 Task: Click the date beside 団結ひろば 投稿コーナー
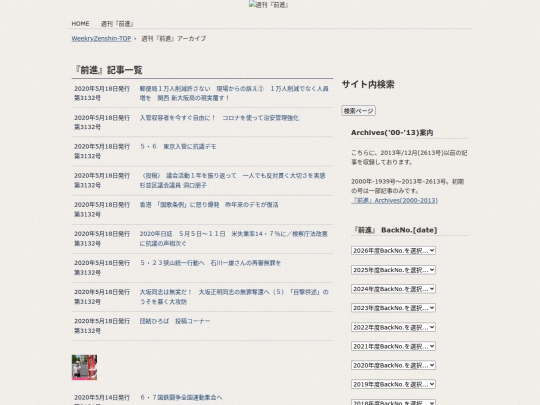point(102,321)
